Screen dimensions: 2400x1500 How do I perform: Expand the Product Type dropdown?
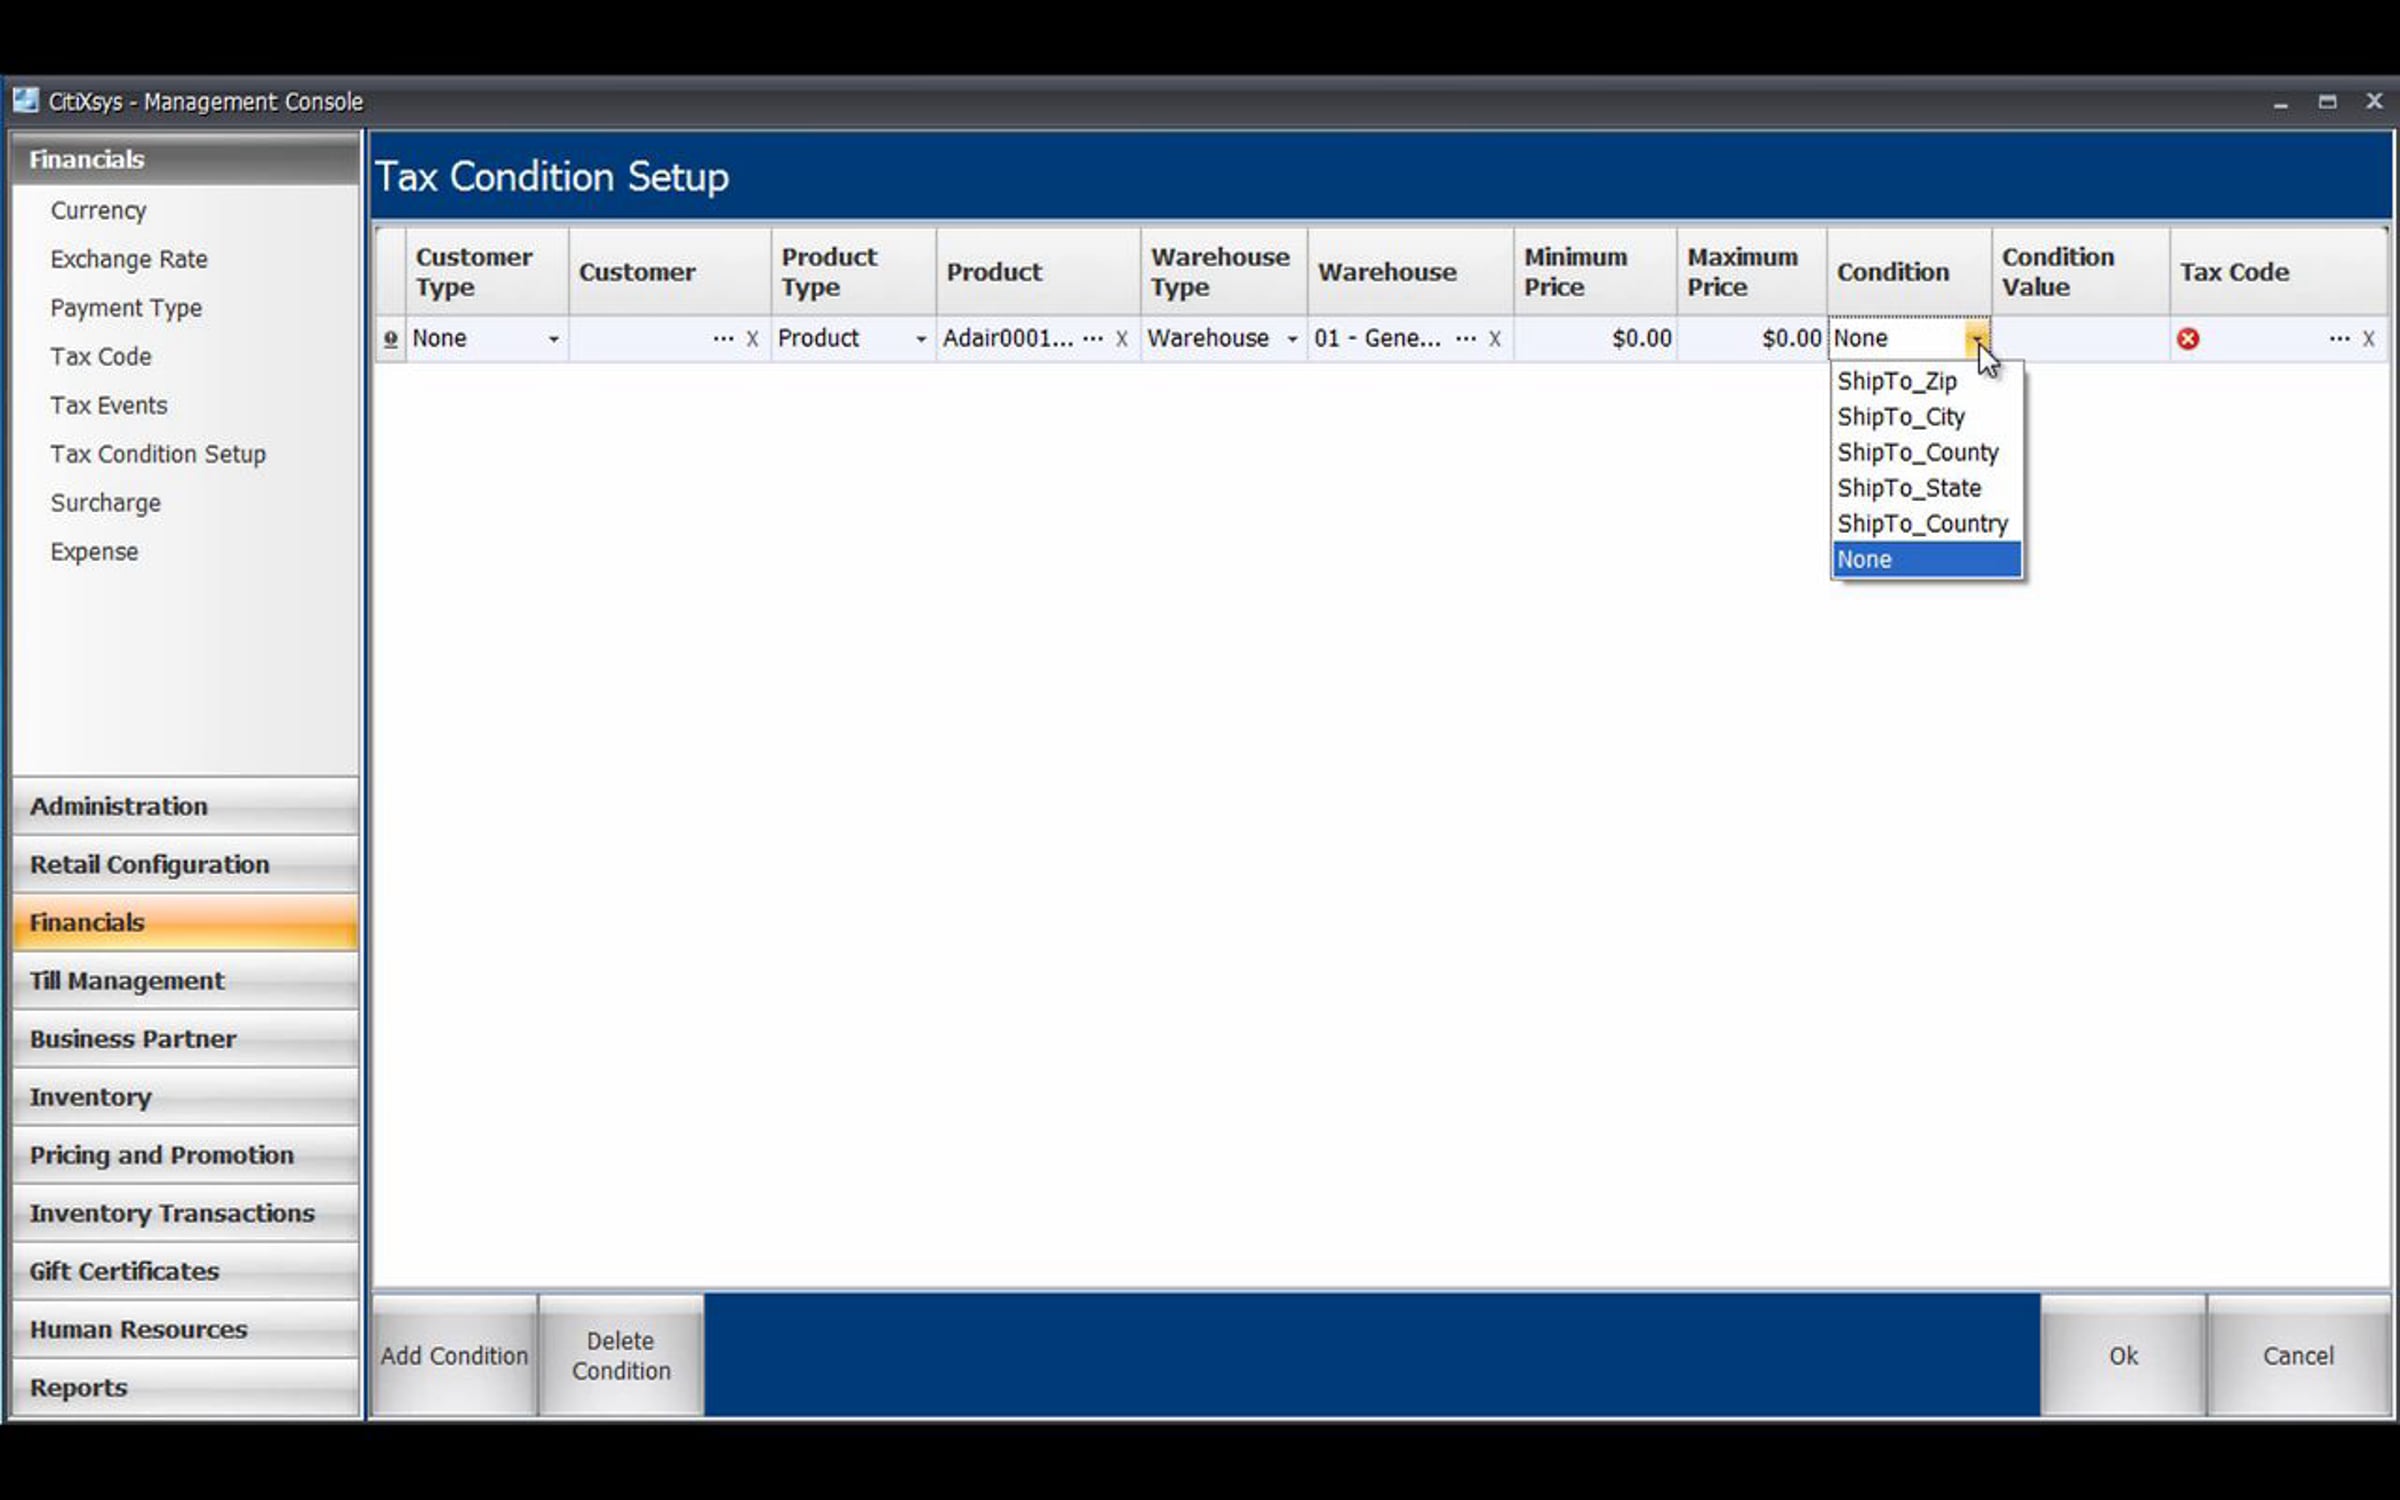pos(920,339)
